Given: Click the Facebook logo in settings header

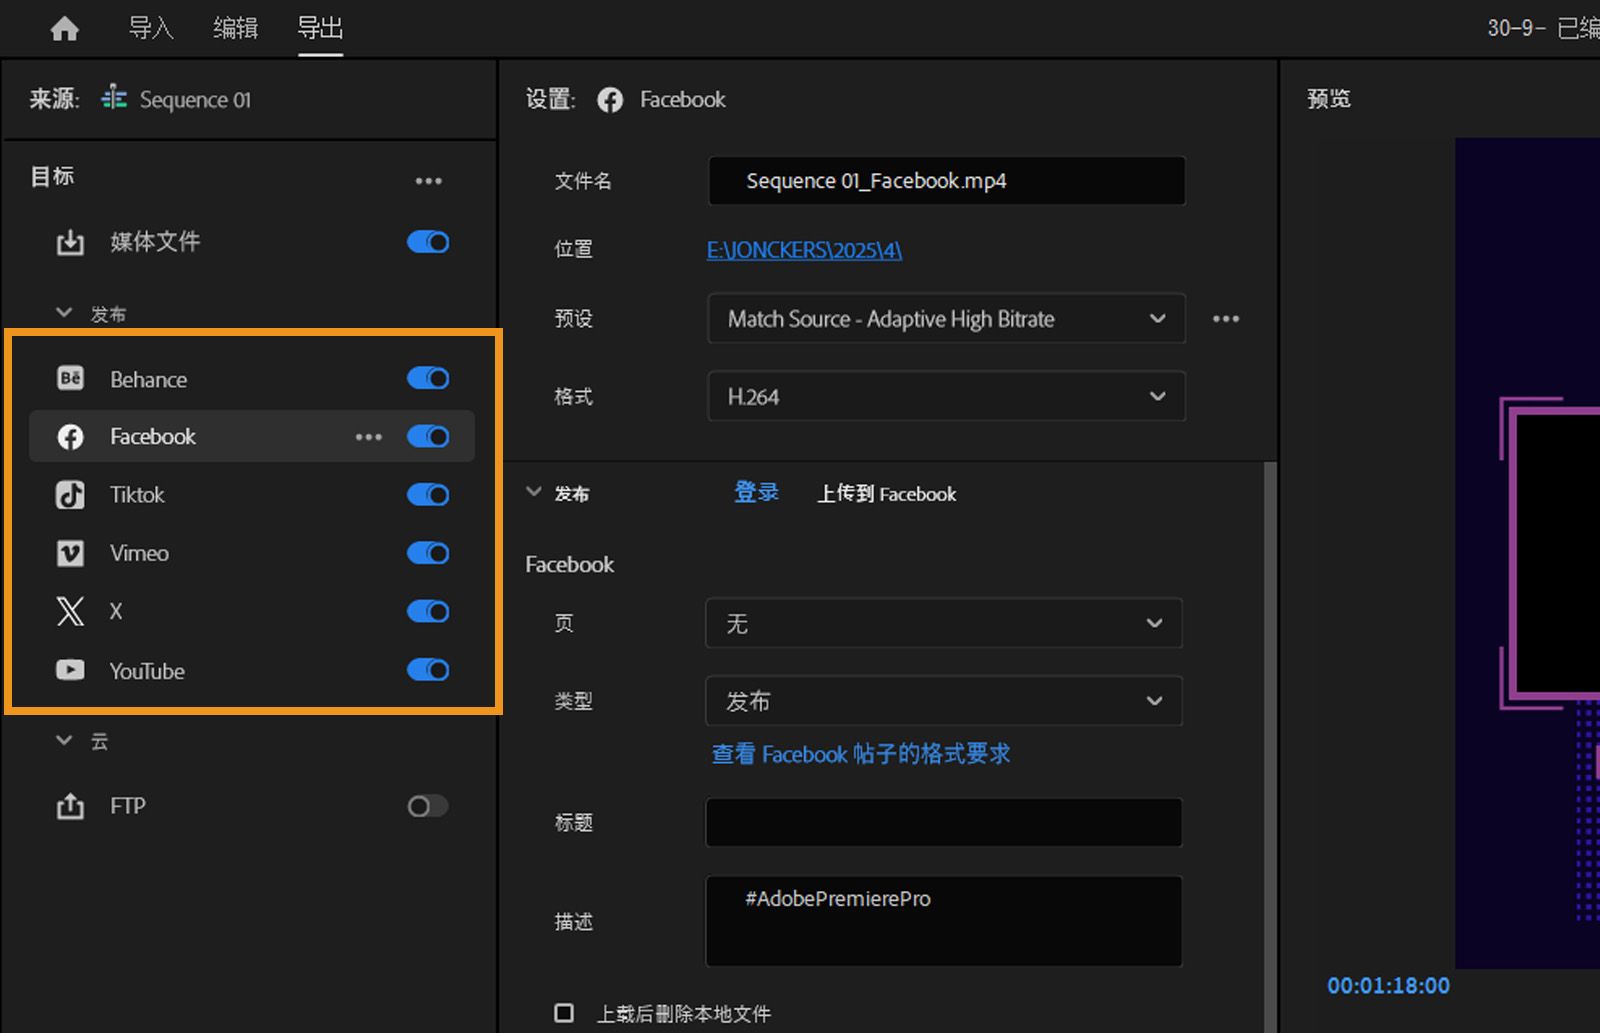Looking at the screenshot, I should click(610, 100).
